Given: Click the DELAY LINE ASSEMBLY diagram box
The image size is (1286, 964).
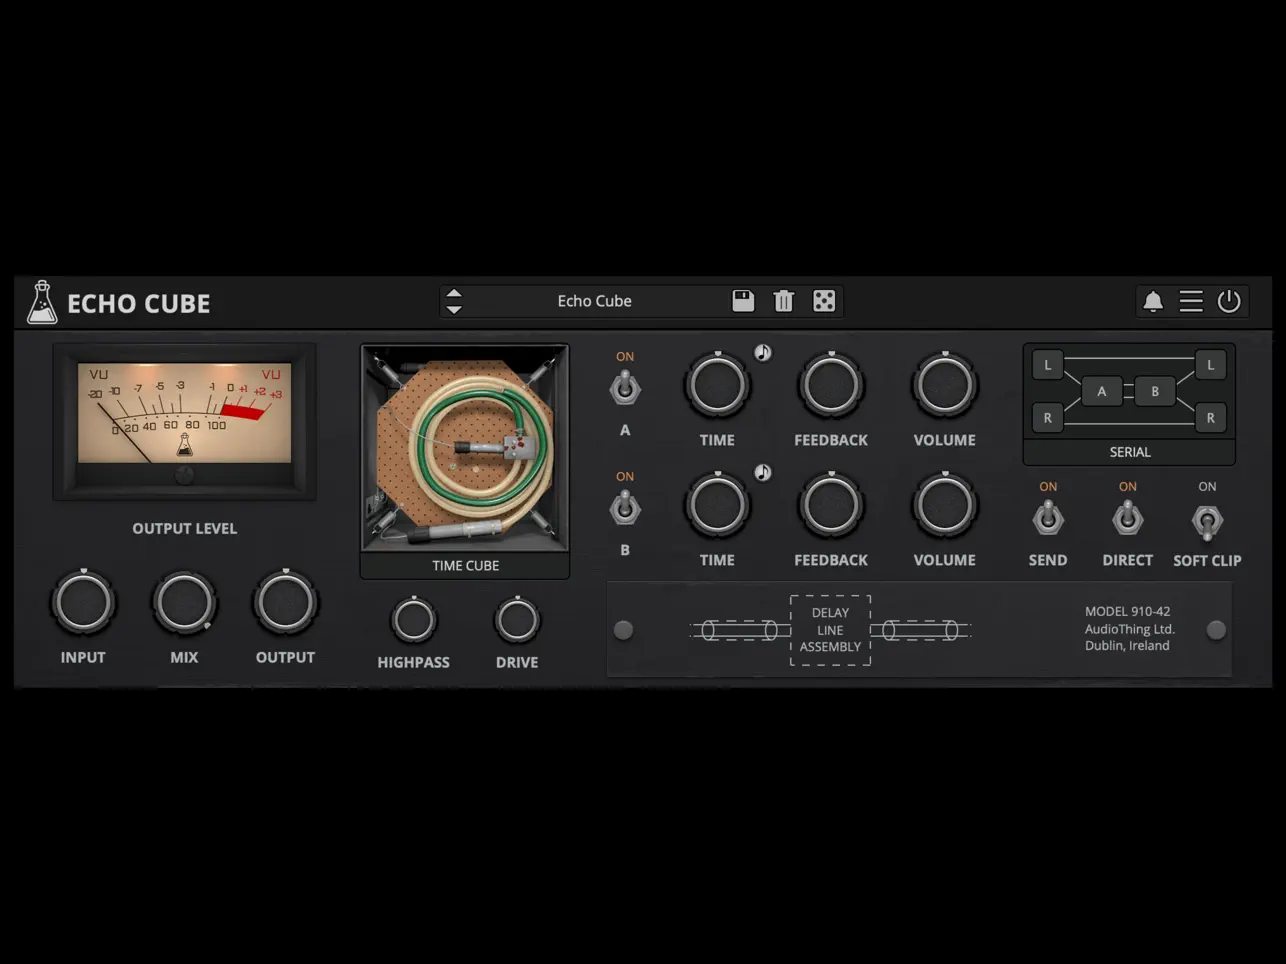Looking at the screenshot, I should (830, 630).
